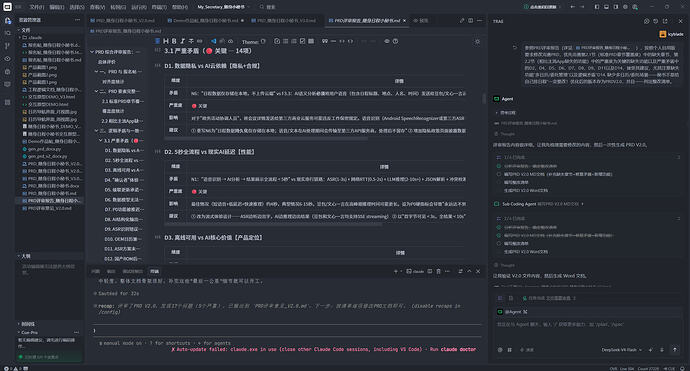Start a new chat in TRAE panel

pos(646,21)
